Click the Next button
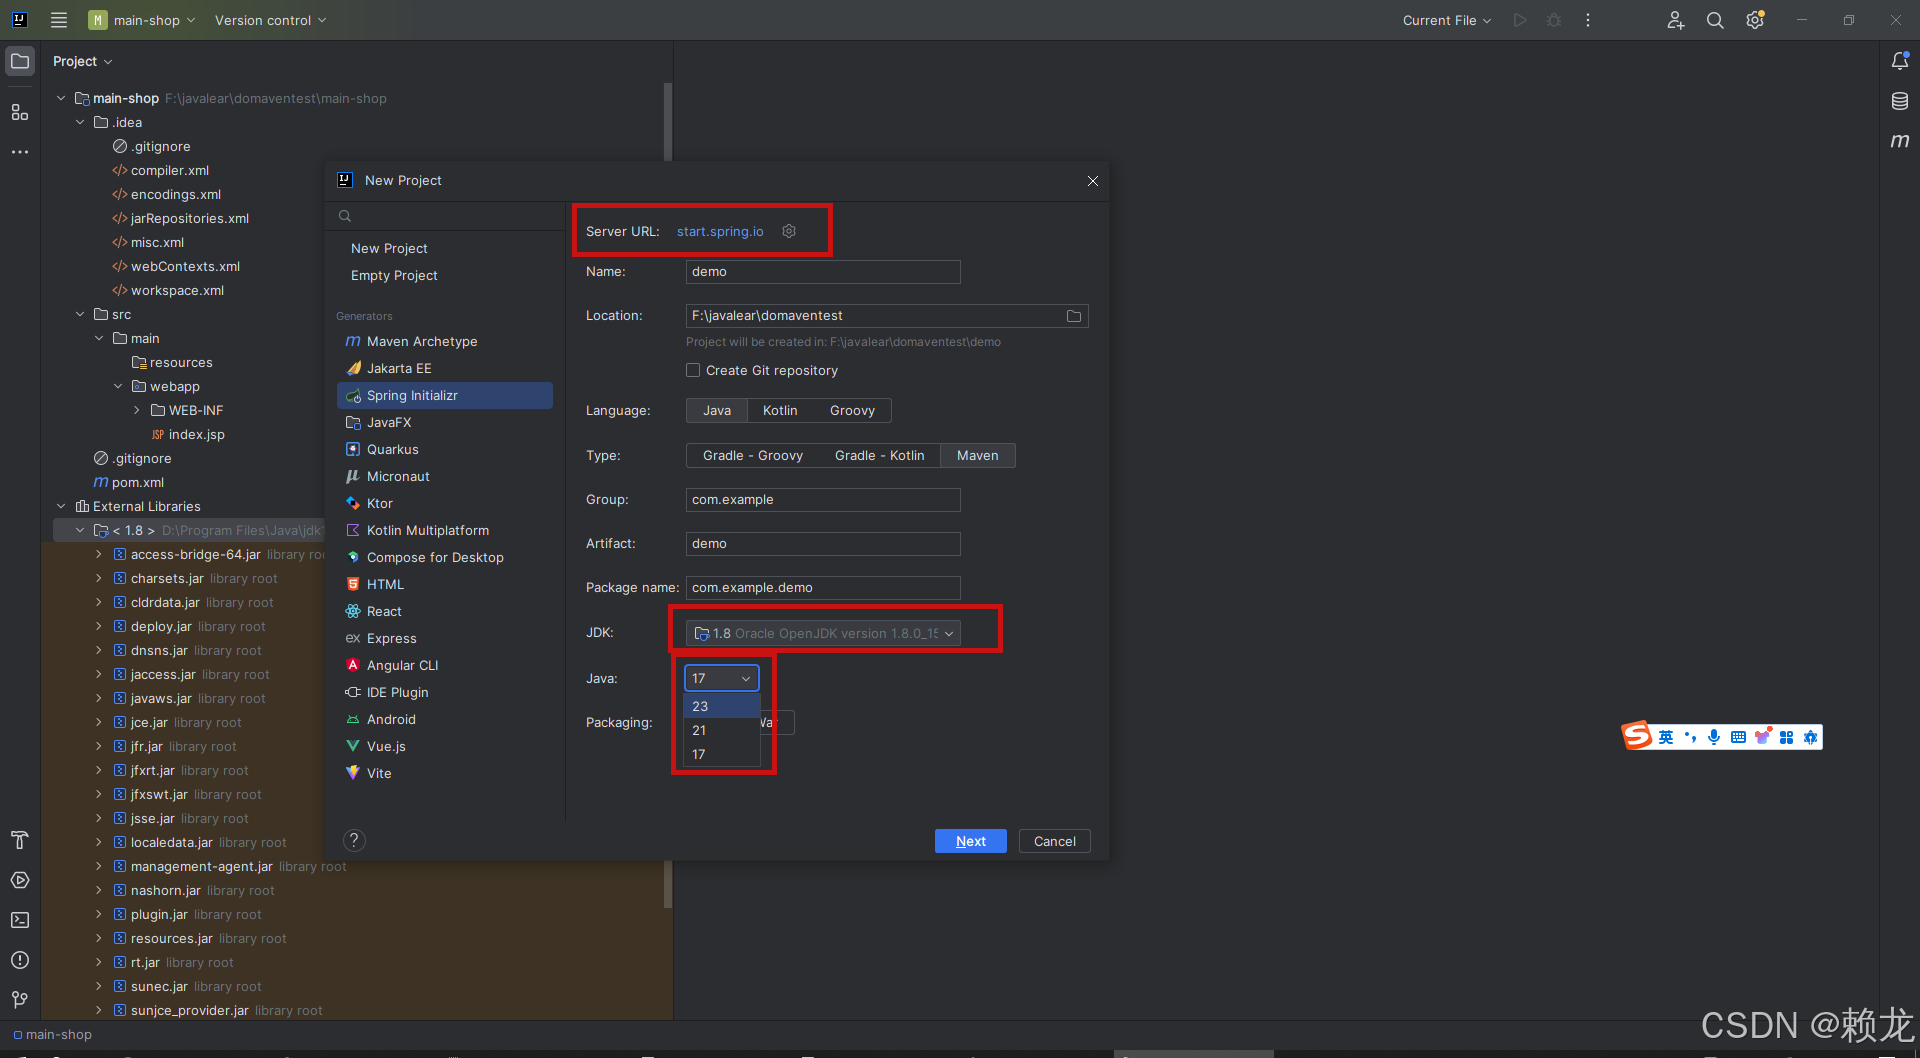This screenshot has width=1920, height=1058. pyautogui.click(x=970, y=841)
